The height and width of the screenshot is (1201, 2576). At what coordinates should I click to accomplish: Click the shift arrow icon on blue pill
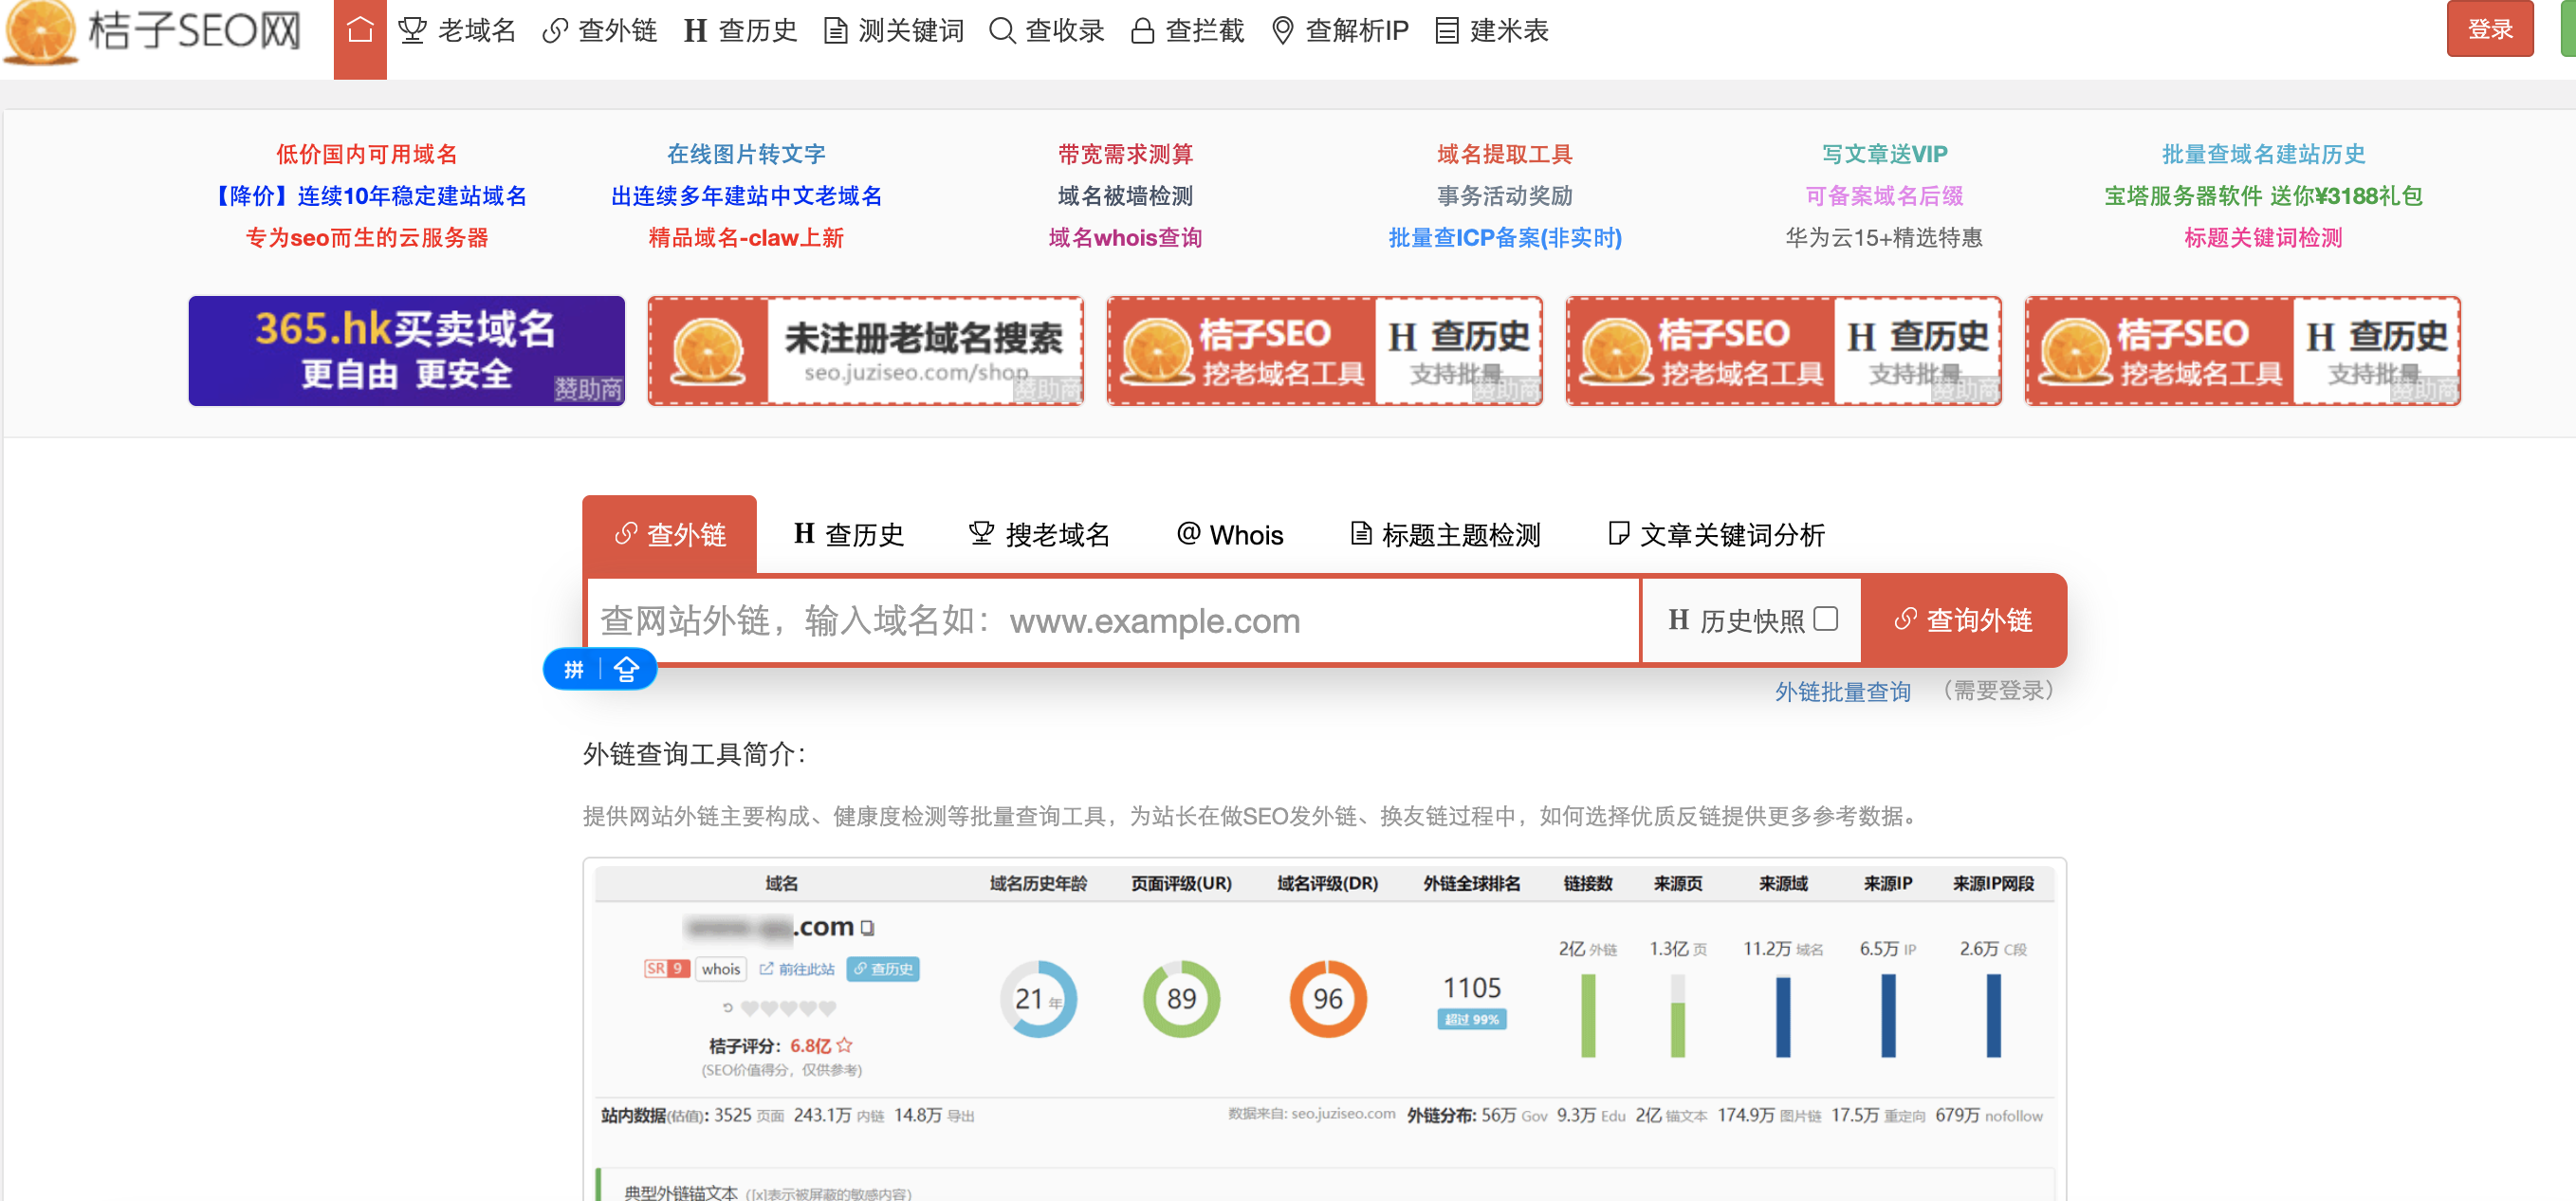point(626,669)
